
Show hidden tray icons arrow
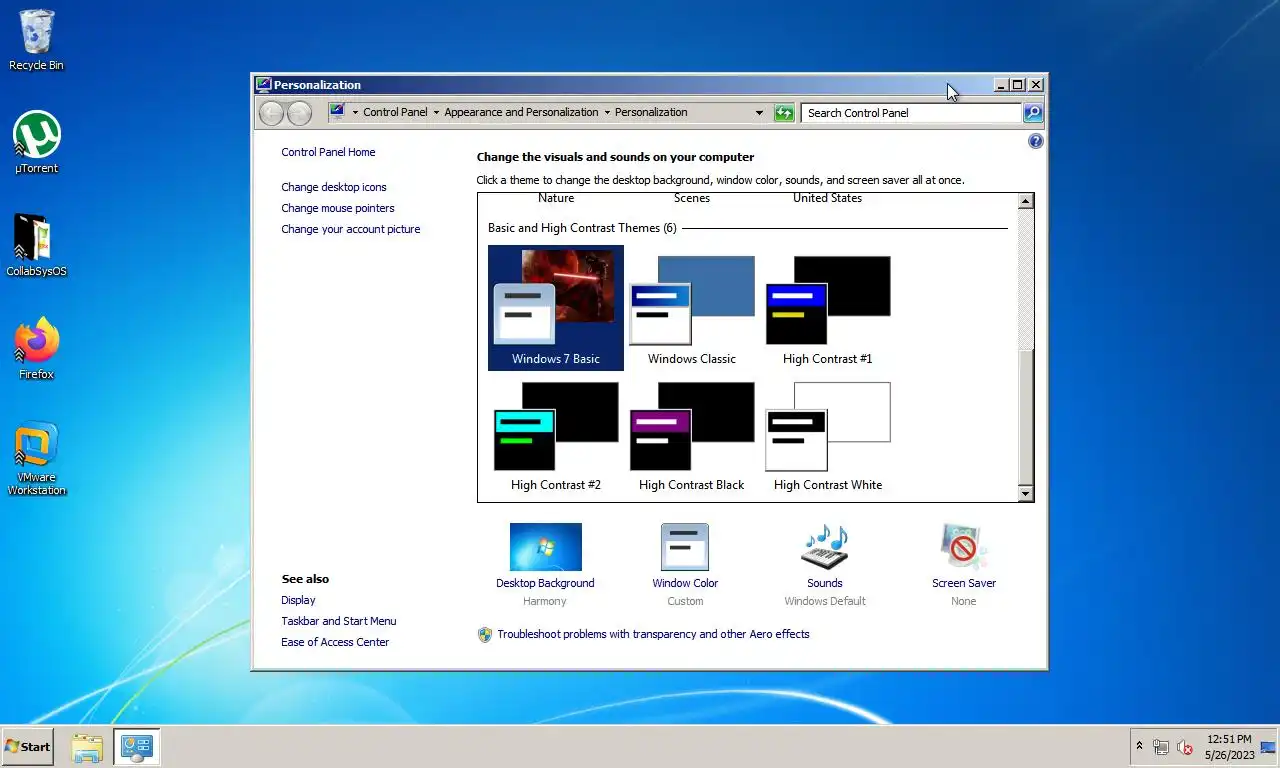tap(1139, 747)
